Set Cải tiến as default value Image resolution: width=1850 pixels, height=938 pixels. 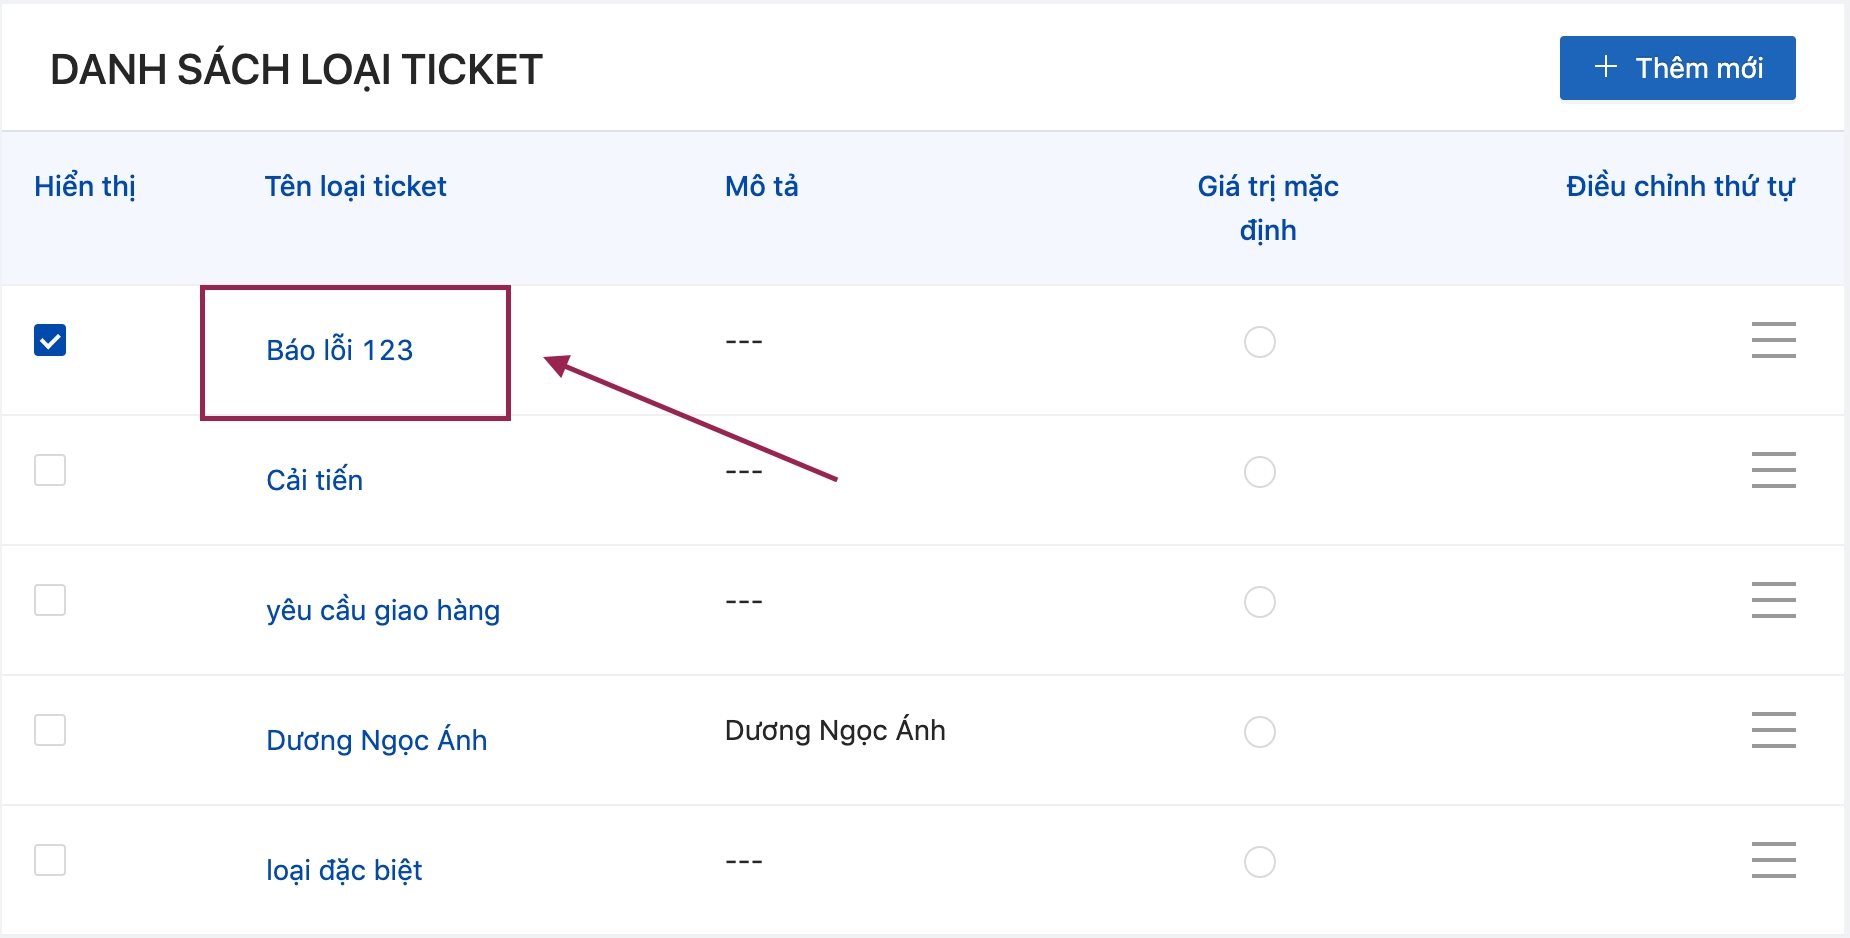coord(1259,472)
